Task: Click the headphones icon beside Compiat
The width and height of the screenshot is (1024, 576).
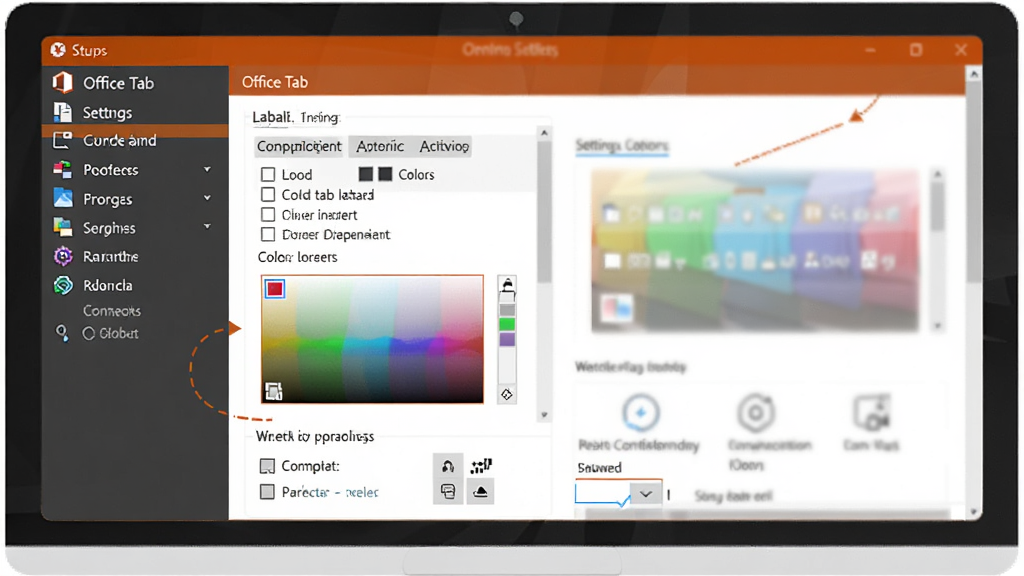Action: click(448, 466)
